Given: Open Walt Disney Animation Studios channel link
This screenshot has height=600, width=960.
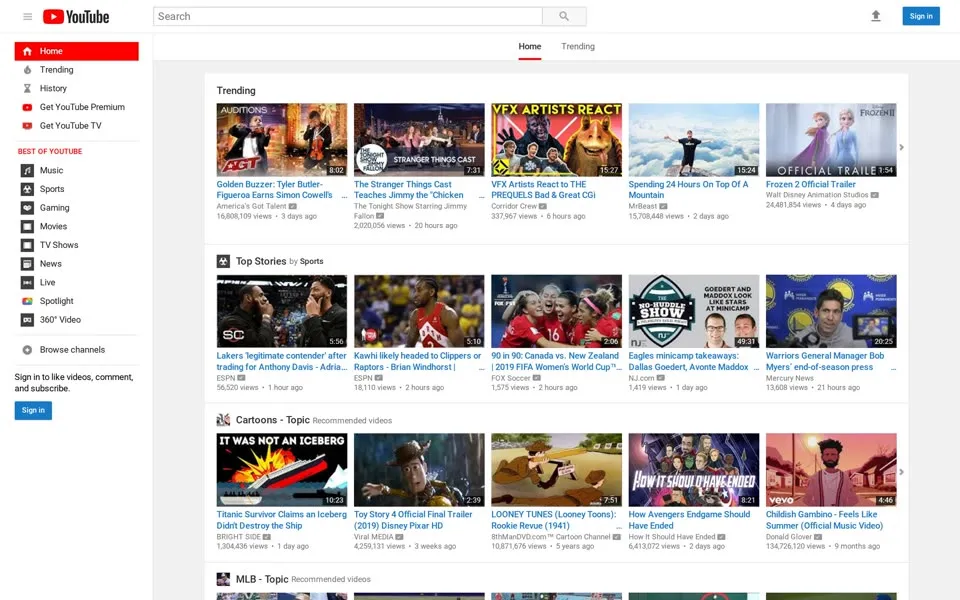Looking at the screenshot, I should tap(817, 195).
